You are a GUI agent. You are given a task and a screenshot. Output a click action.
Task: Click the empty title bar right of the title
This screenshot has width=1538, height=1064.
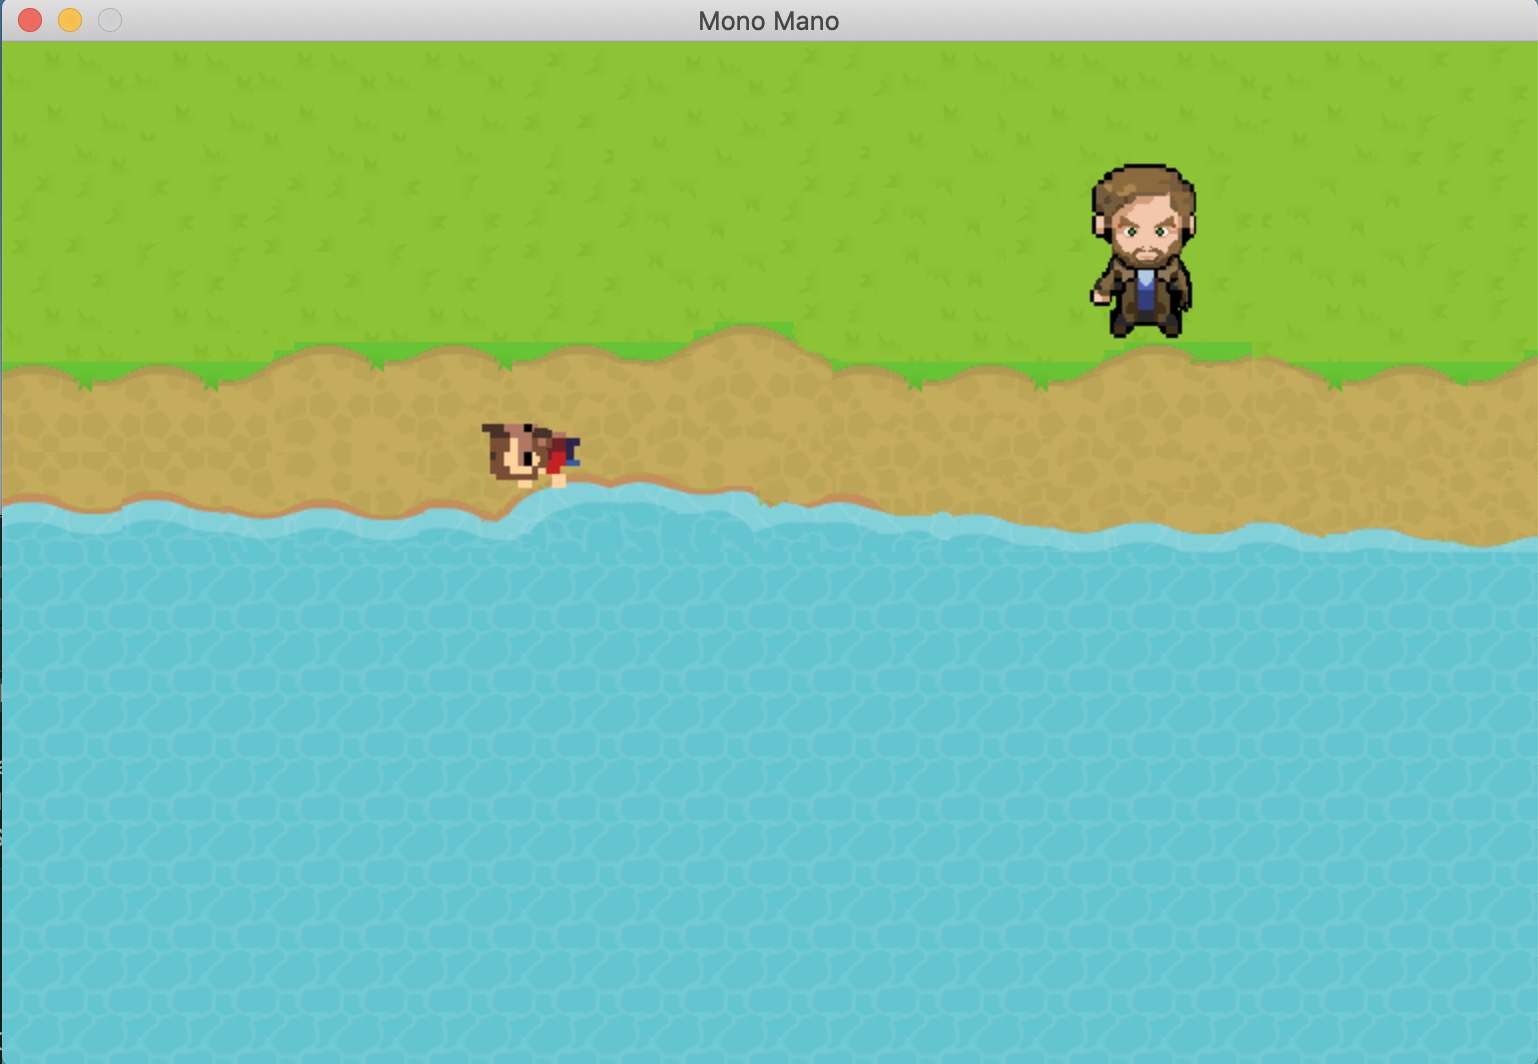(1200, 20)
